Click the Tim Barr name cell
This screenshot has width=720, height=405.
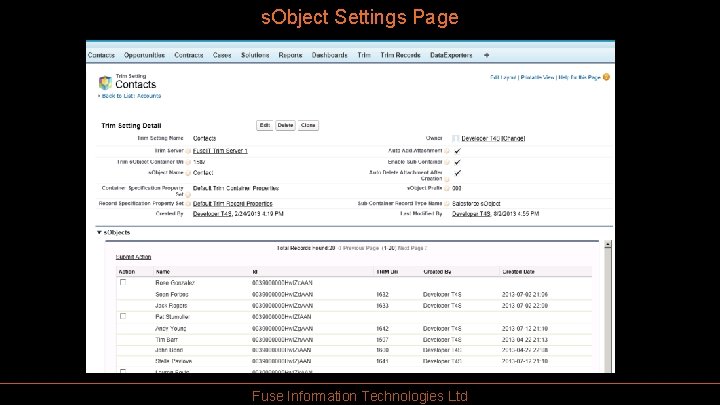pos(166,340)
